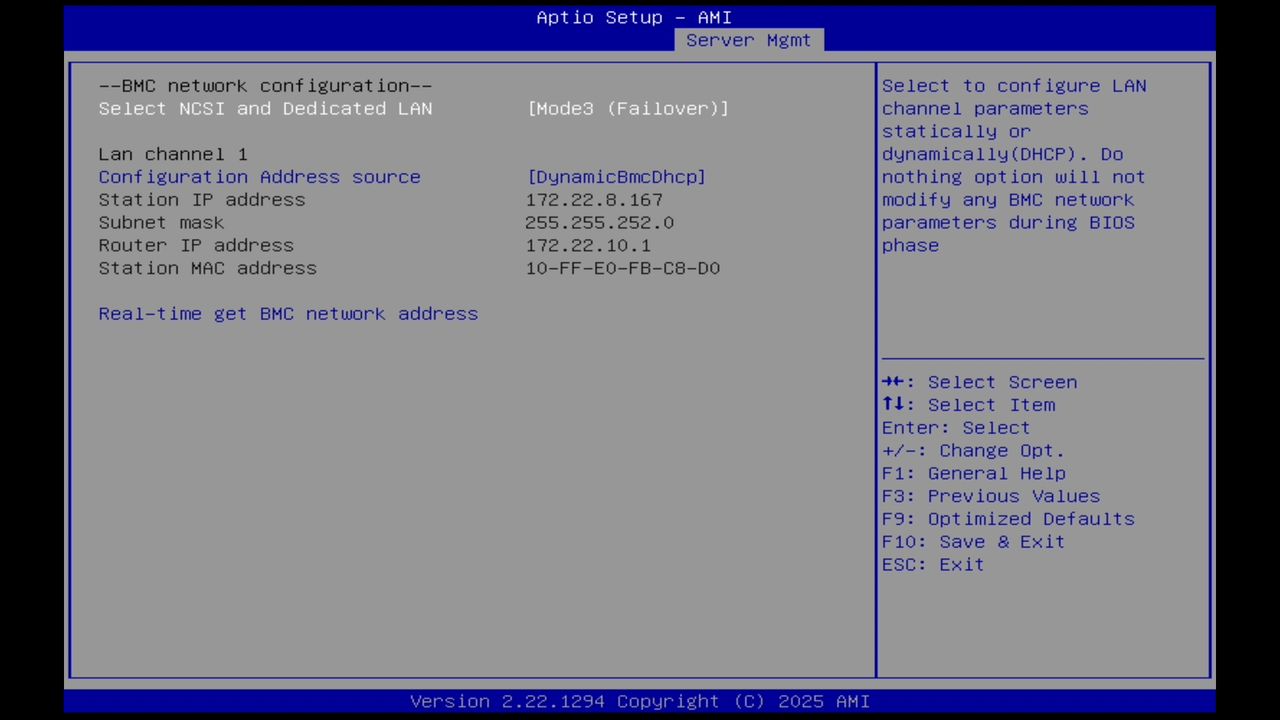Click the Router IP address 172.22.10.1
1280x720 pixels.
pyautogui.click(x=588, y=245)
